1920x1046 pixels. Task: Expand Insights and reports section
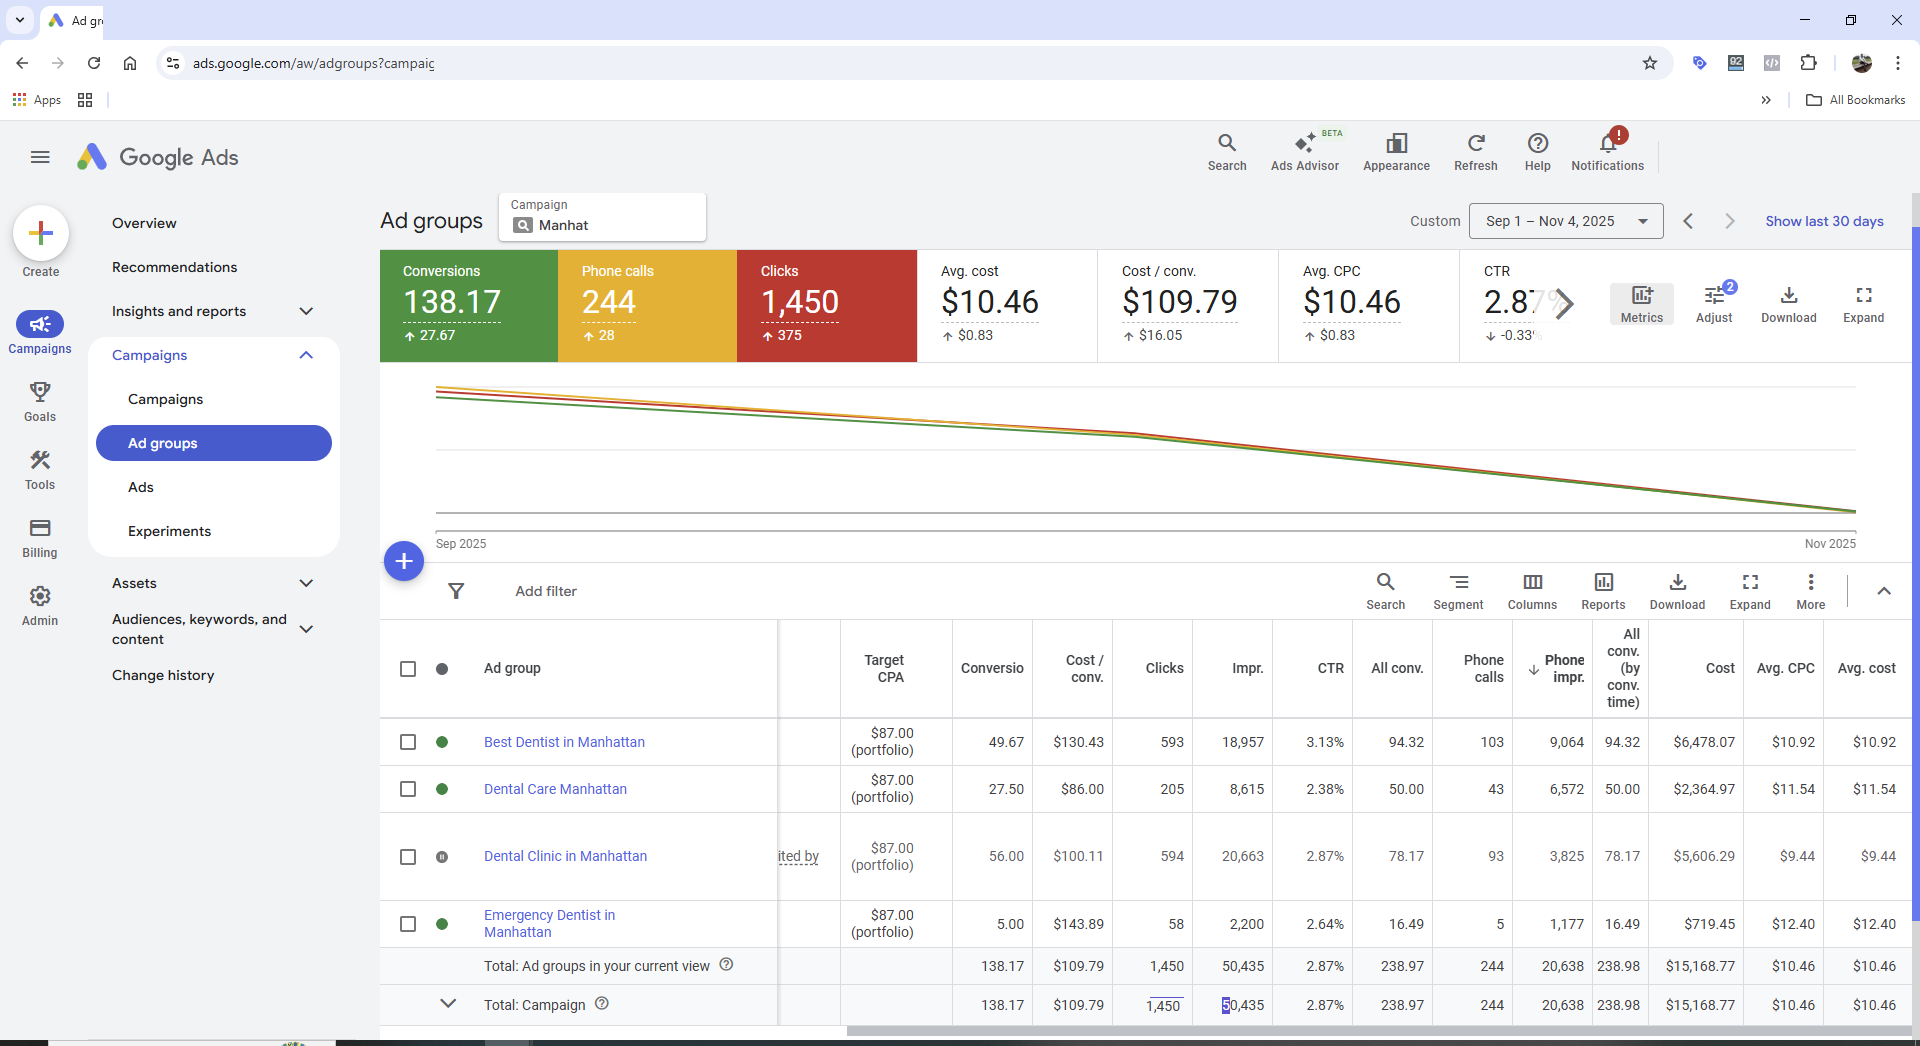pos(306,311)
